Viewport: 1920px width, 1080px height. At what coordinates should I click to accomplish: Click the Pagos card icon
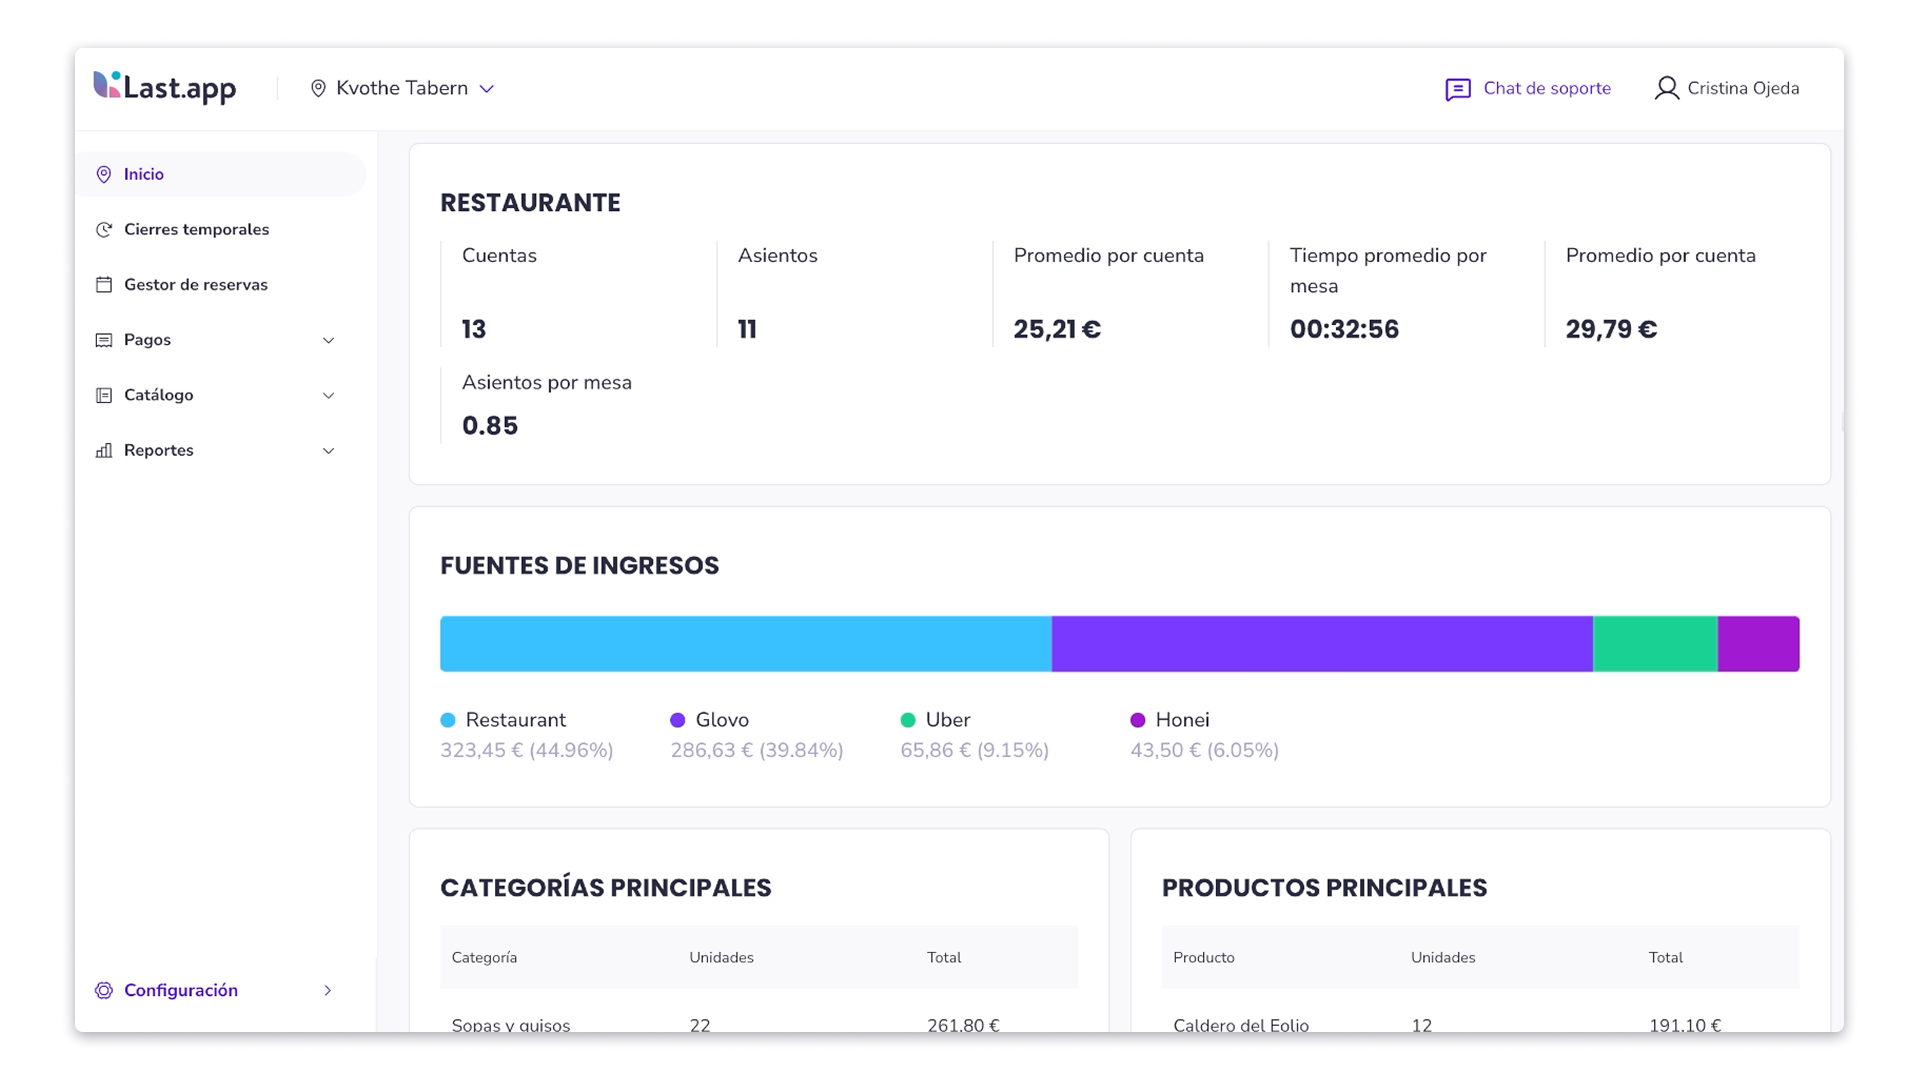pyautogui.click(x=104, y=341)
